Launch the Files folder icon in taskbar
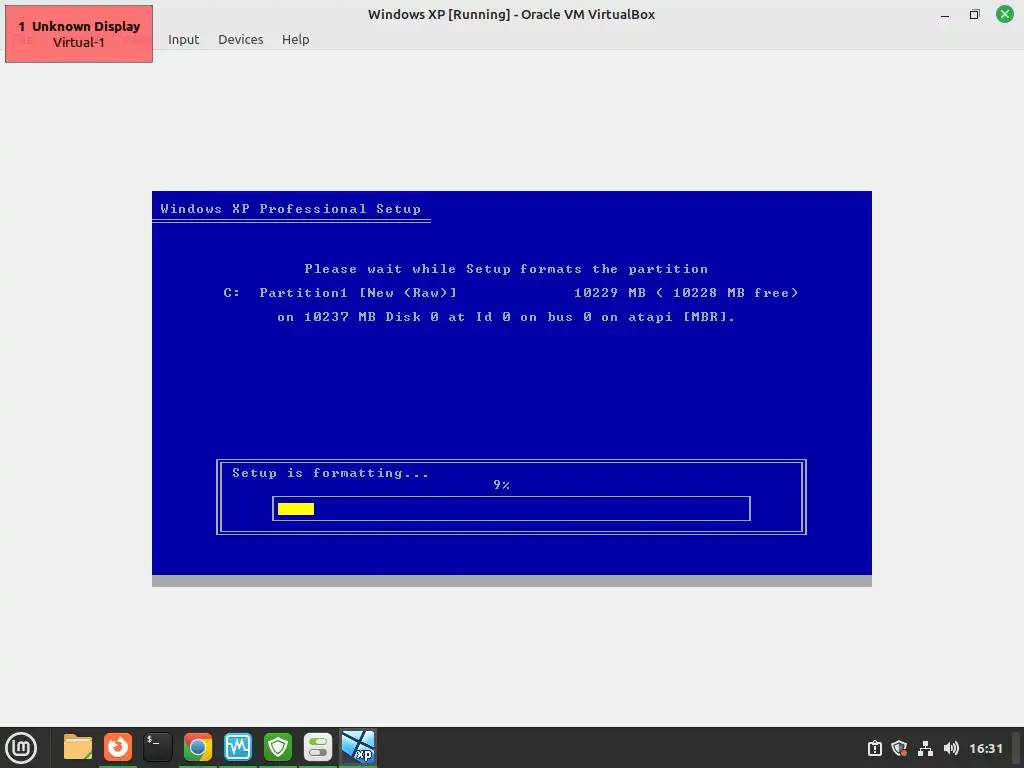The width and height of the screenshot is (1024, 768). pyautogui.click(x=78, y=747)
